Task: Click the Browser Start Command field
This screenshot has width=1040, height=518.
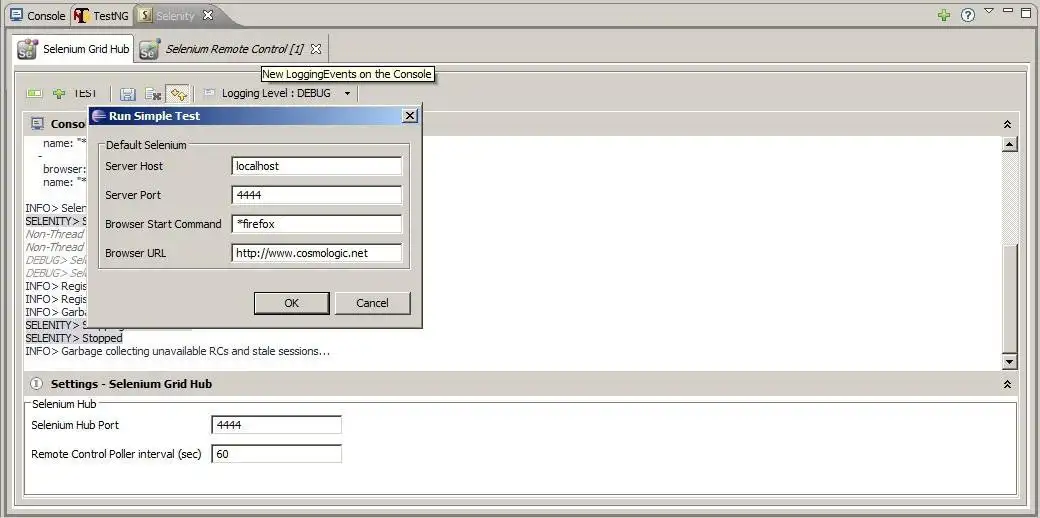Action: click(316, 224)
